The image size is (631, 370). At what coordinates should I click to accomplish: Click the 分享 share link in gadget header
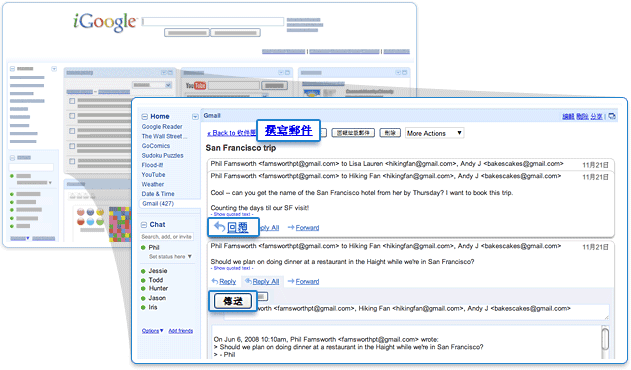click(596, 116)
